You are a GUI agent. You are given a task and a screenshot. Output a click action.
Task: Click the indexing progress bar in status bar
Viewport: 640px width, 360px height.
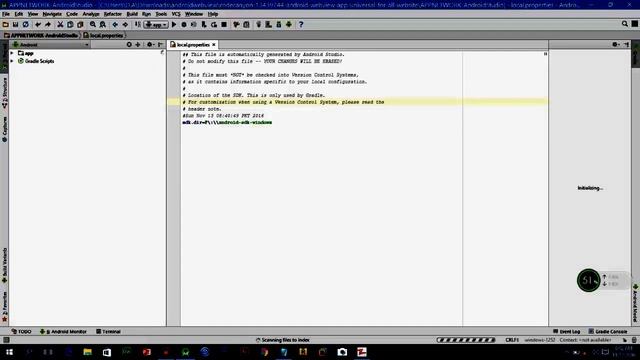[x=466, y=340]
